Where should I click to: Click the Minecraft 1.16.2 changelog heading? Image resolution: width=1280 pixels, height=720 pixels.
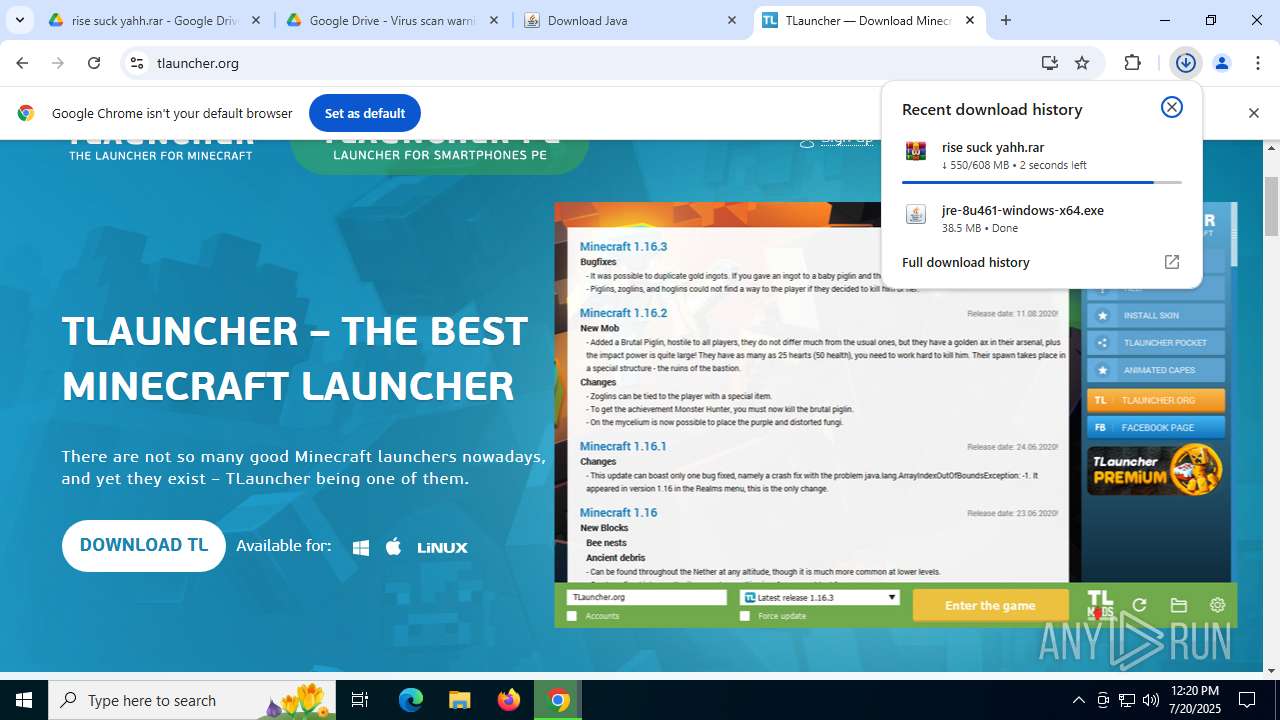pyautogui.click(x=623, y=313)
